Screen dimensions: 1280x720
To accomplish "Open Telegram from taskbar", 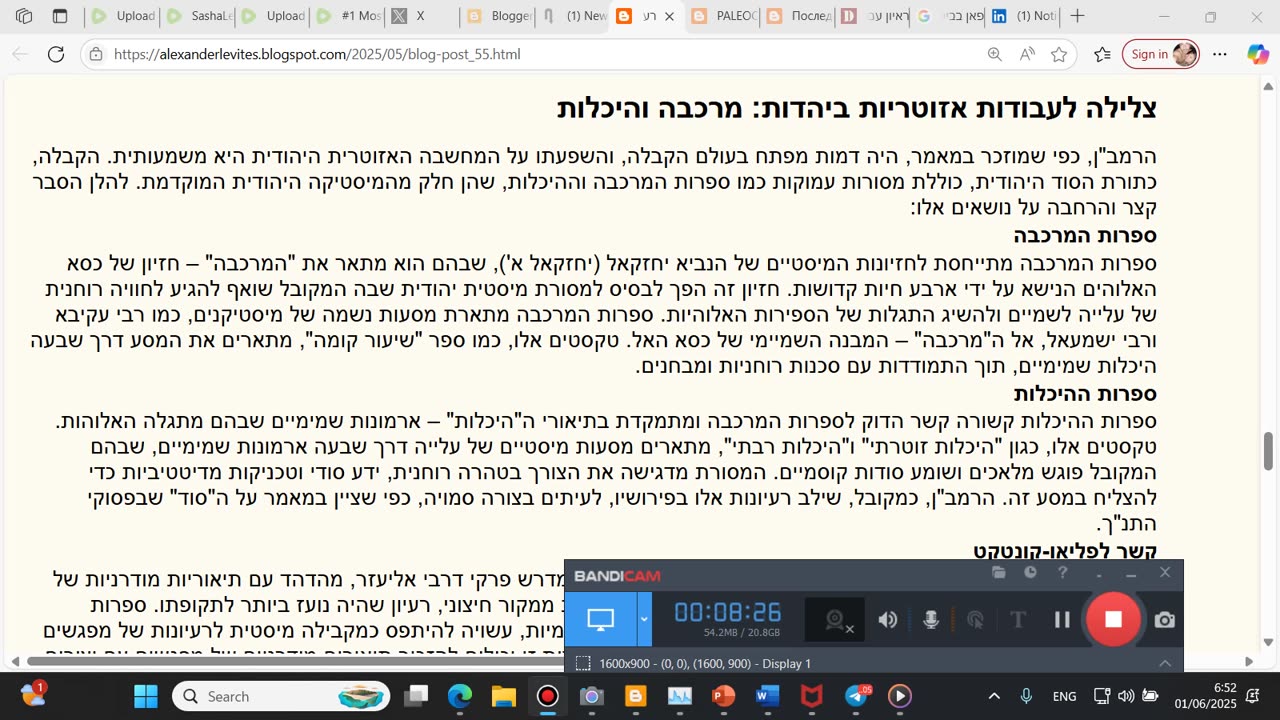I will click(x=857, y=696).
